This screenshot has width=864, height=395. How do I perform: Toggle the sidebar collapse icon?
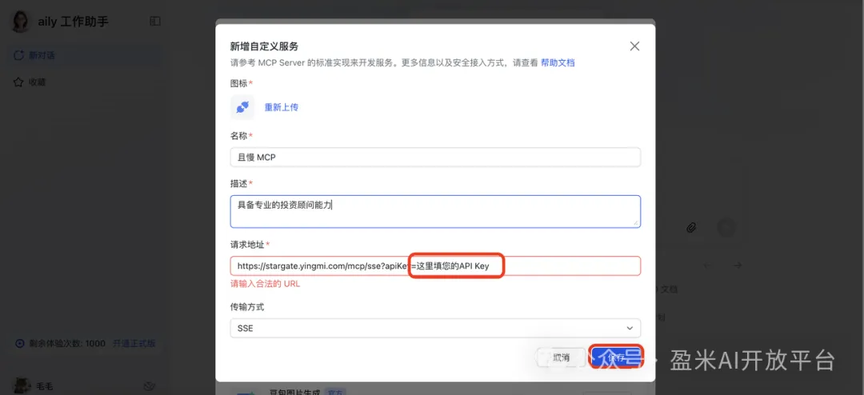pos(155,21)
